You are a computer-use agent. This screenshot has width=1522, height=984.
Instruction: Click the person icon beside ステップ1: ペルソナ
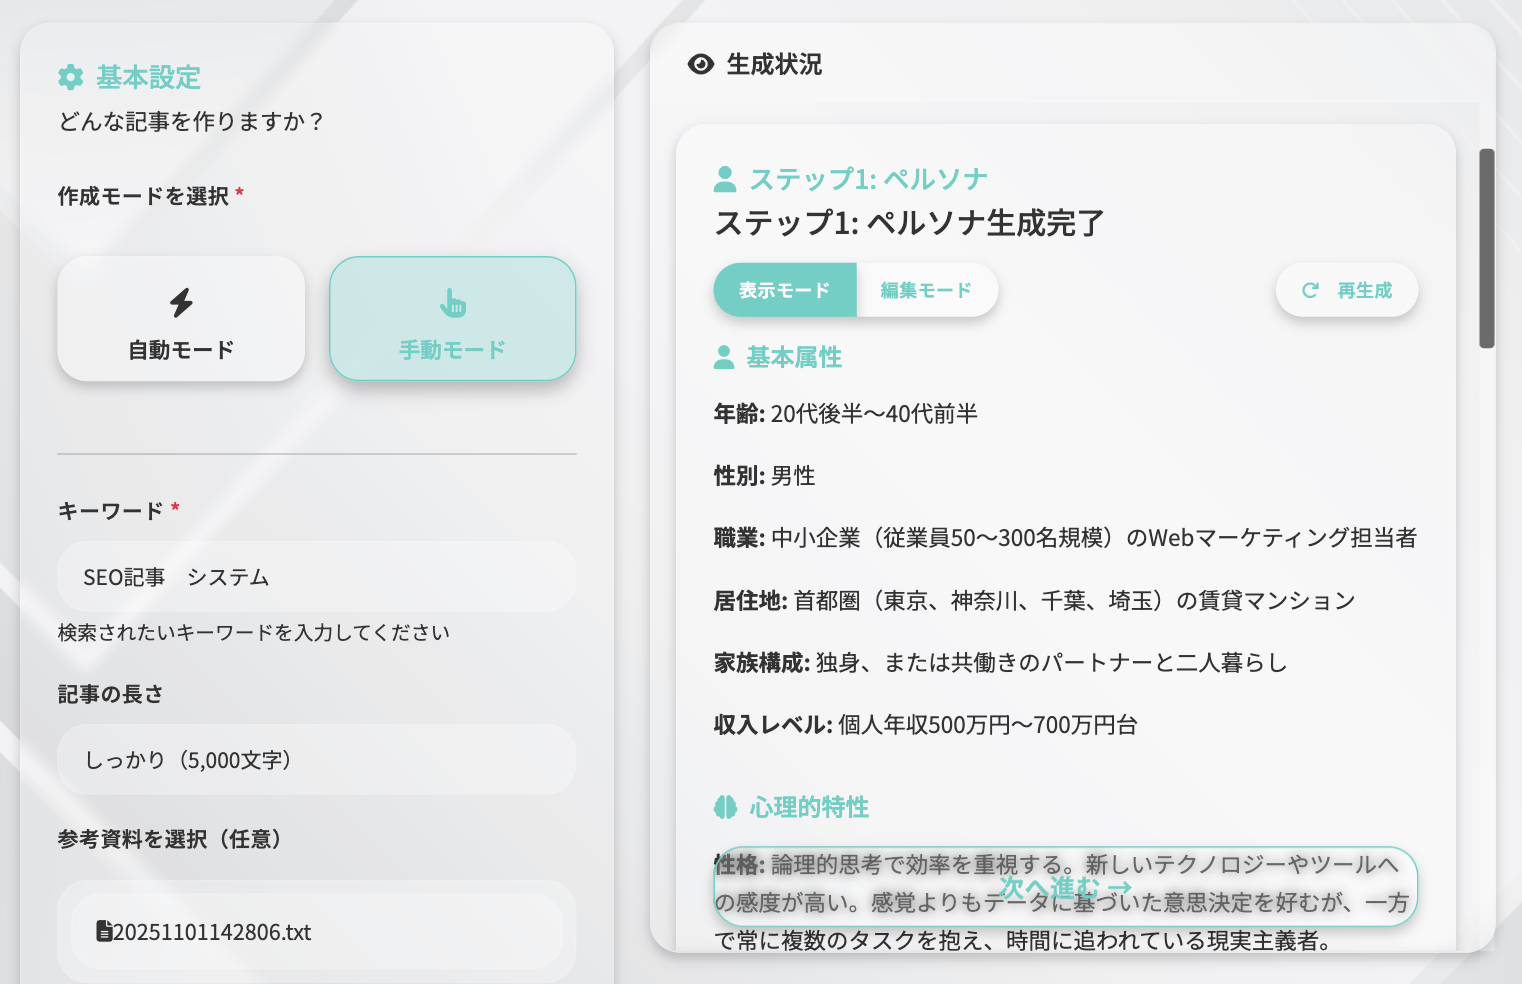pyautogui.click(x=725, y=178)
